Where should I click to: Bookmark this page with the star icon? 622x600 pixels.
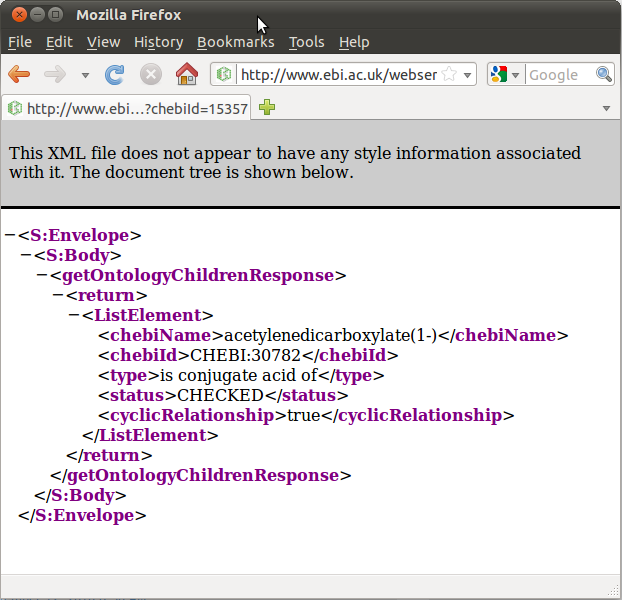pyautogui.click(x=450, y=75)
